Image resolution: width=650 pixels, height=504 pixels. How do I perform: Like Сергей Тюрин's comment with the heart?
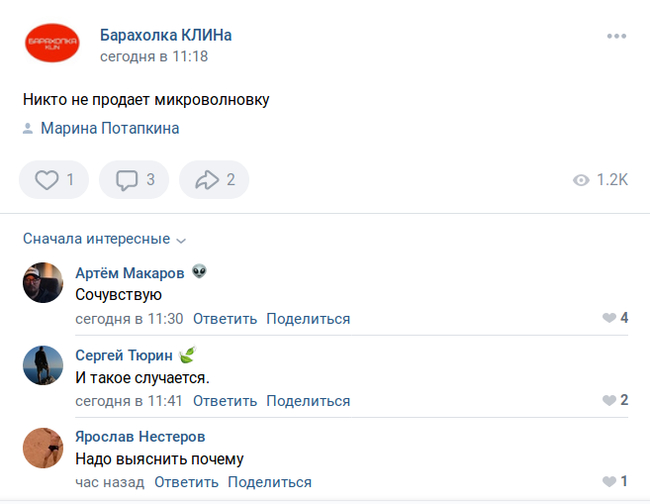point(609,400)
